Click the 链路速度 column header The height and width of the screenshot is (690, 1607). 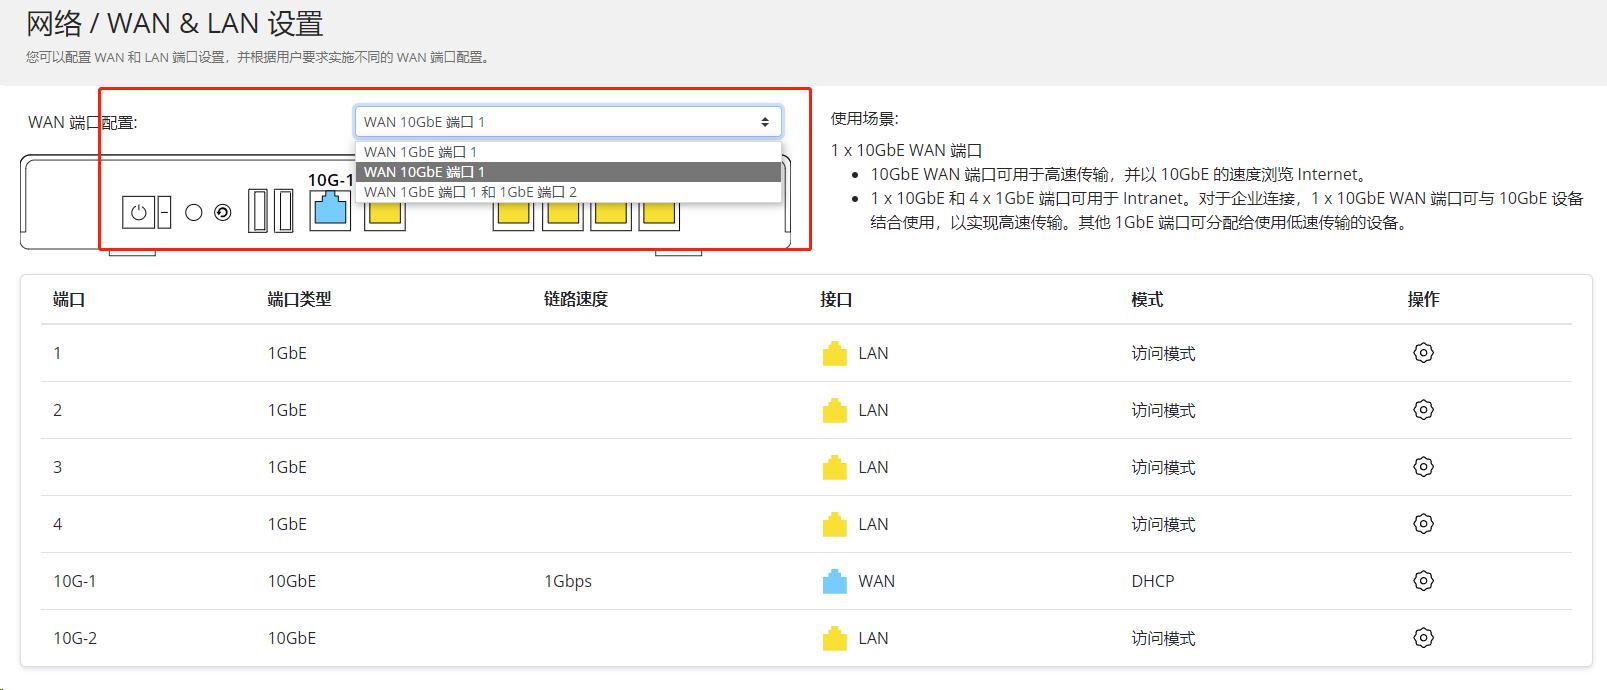(575, 299)
